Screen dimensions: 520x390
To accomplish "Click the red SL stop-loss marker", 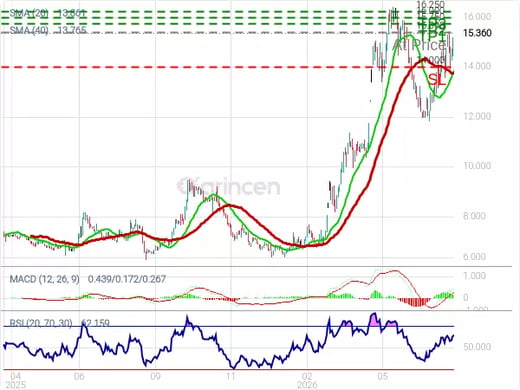I will click(x=437, y=80).
